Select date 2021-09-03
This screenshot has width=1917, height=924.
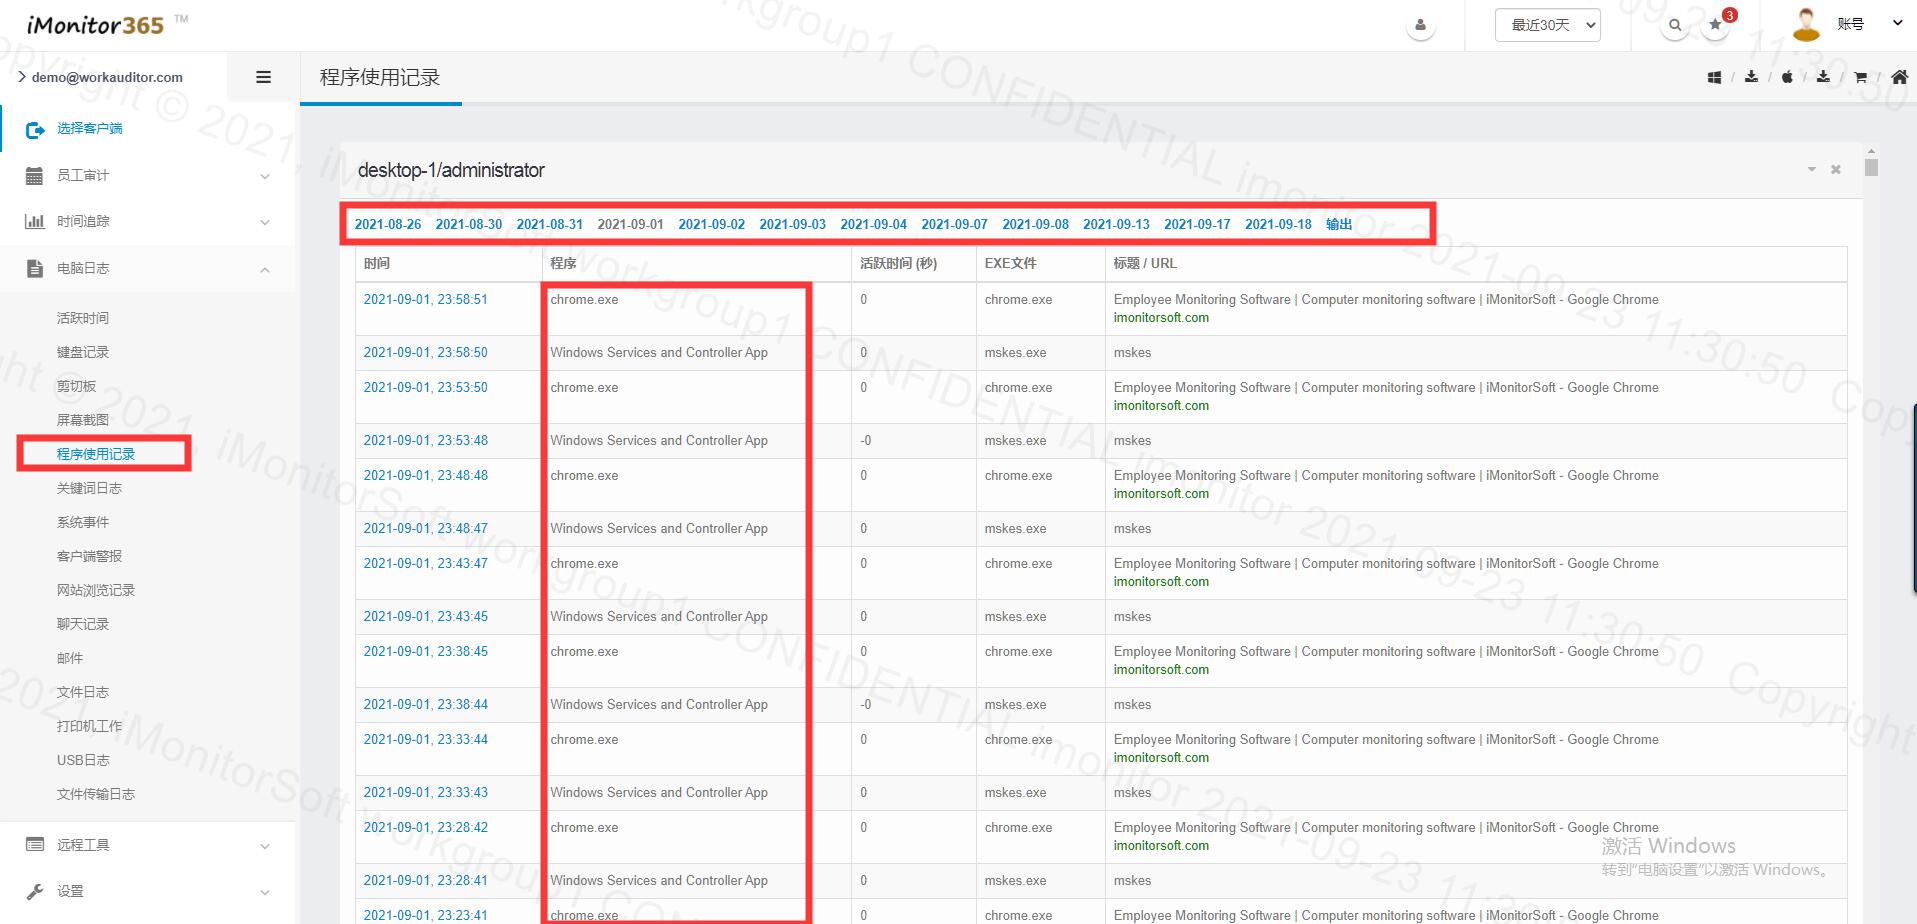793,224
